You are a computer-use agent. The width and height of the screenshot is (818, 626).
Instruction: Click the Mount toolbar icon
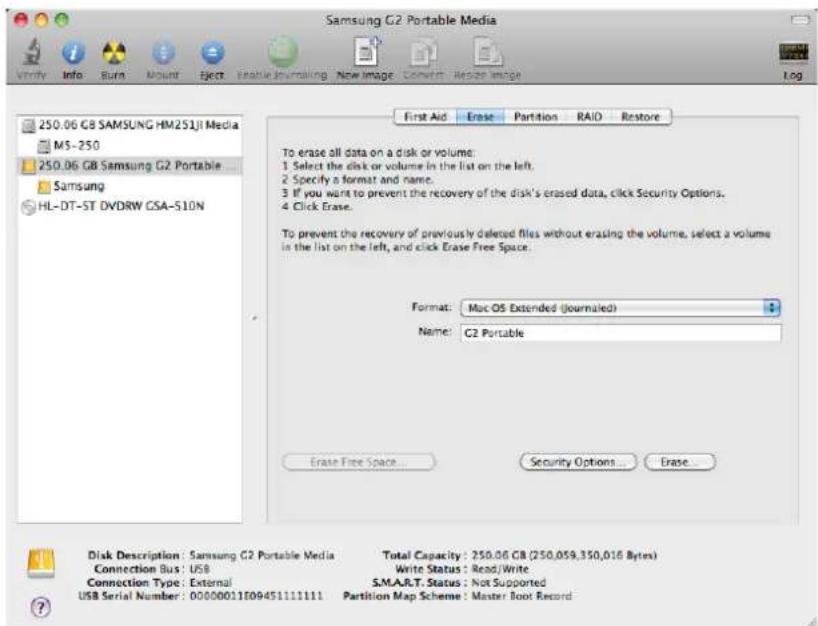coord(163,53)
